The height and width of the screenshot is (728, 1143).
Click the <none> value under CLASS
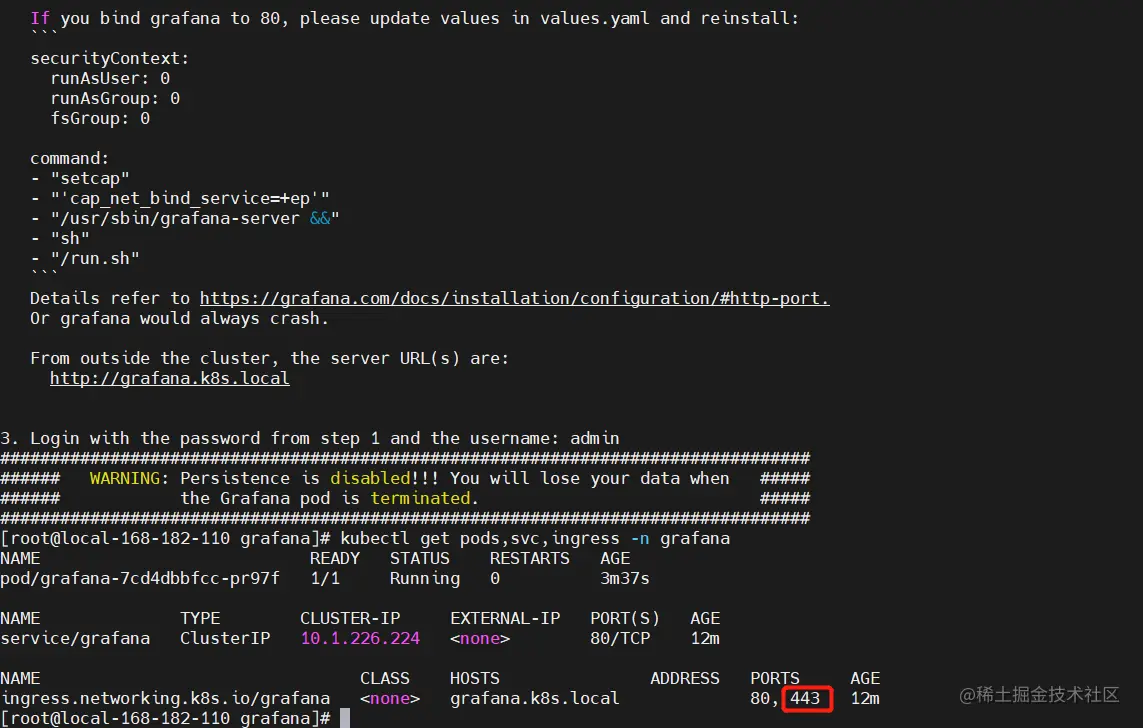pos(390,698)
